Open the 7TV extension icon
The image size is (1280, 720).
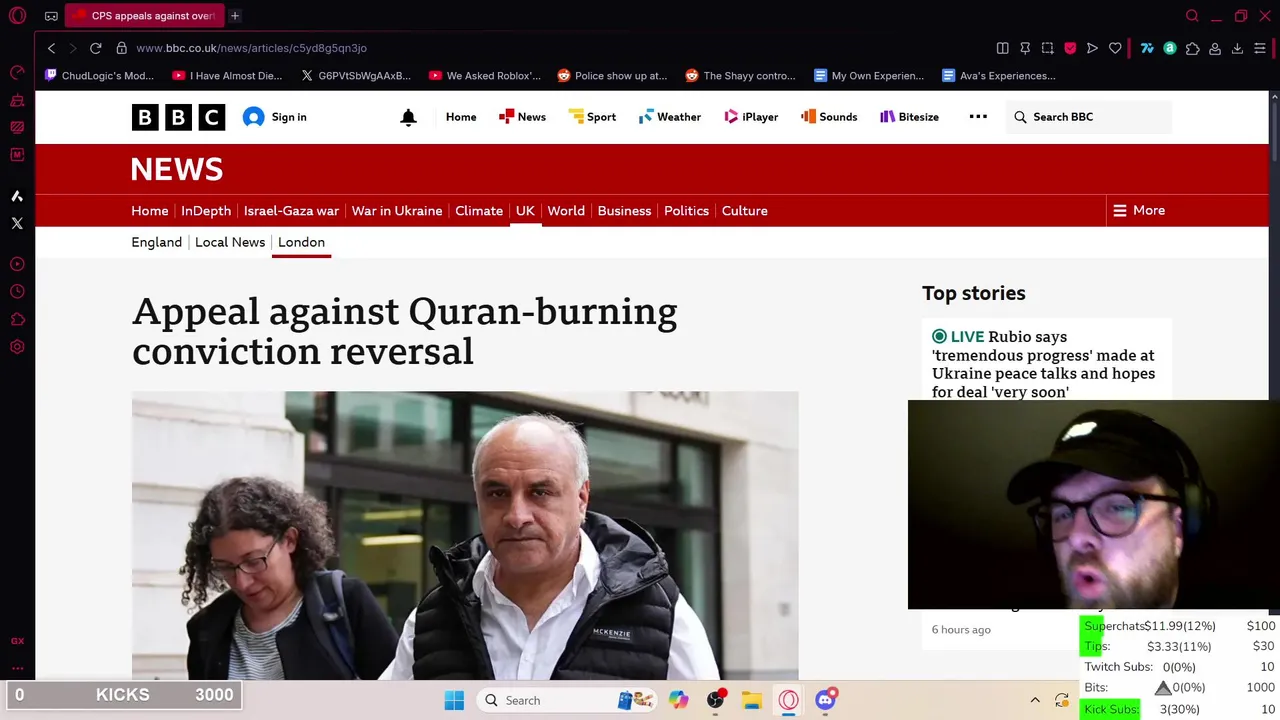click(x=1147, y=48)
